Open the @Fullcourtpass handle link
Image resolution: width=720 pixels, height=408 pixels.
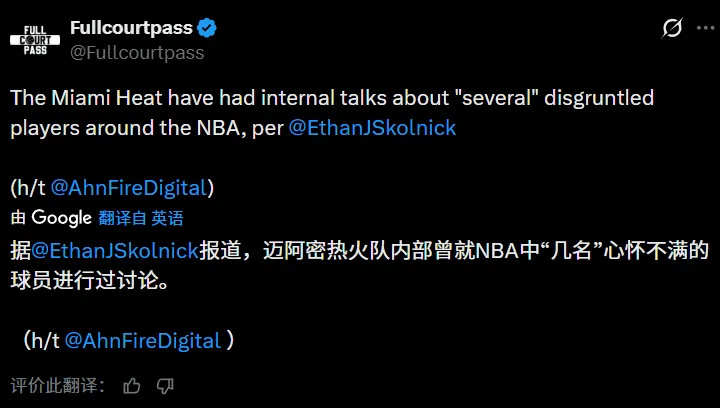136,52
